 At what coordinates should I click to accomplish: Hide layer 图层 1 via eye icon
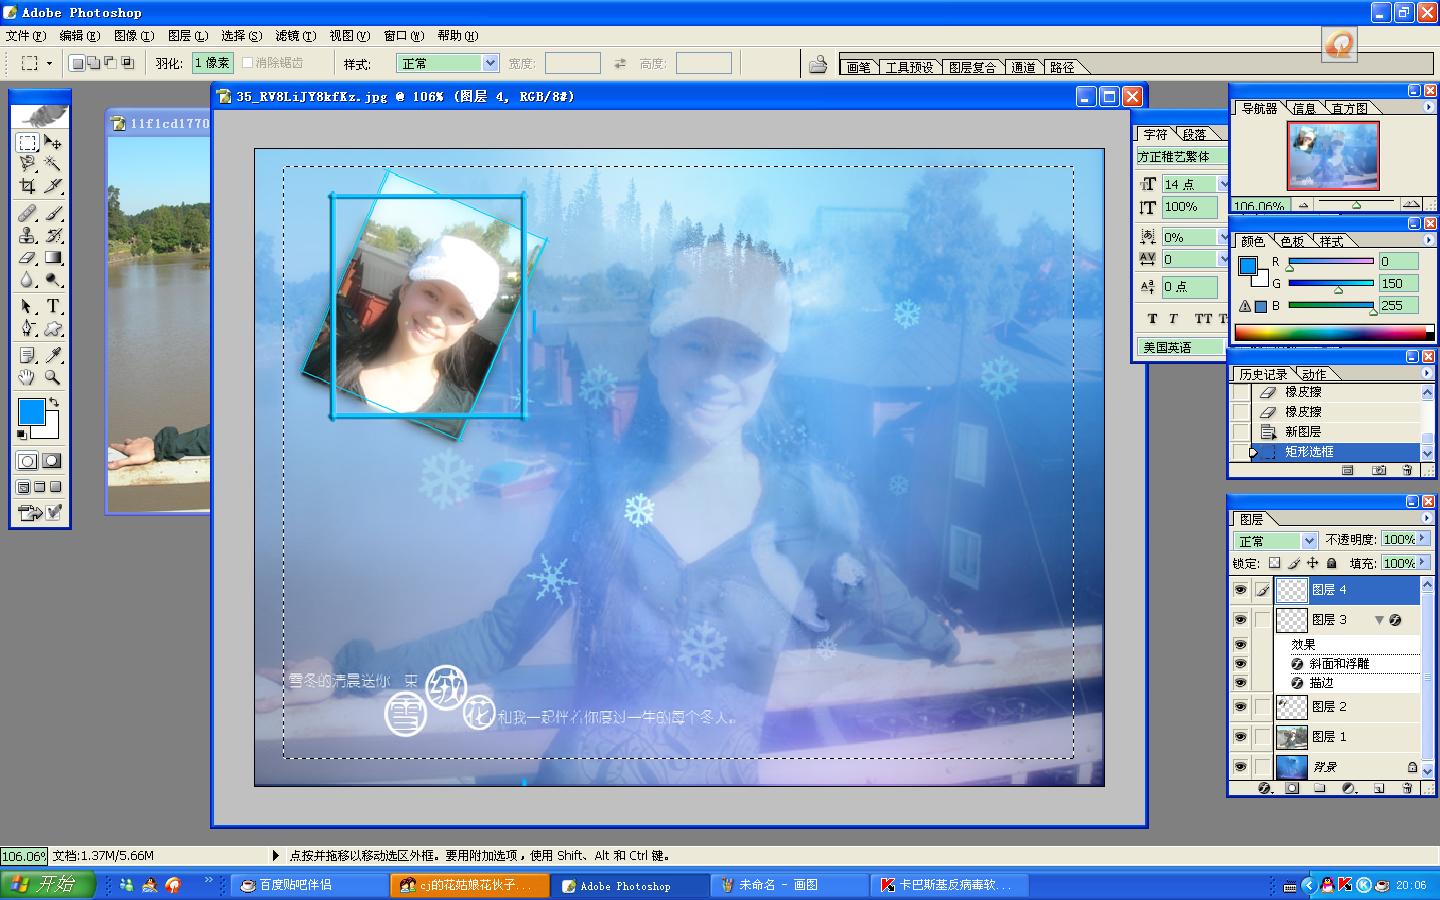[x=1240, y=737]
